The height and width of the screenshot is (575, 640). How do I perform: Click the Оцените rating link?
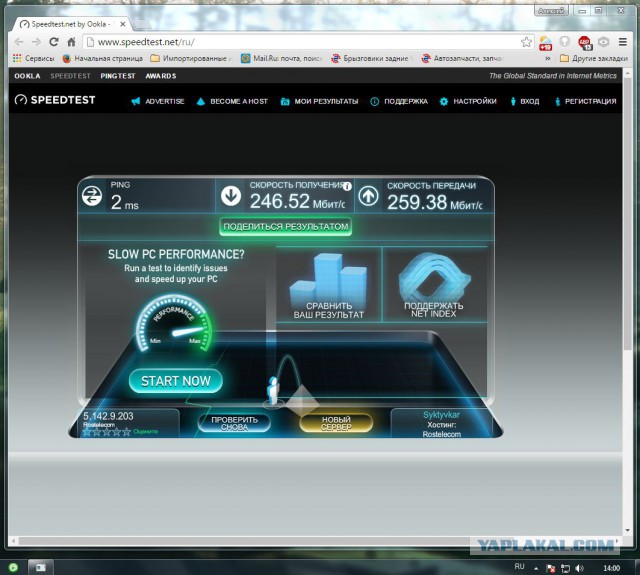[x=145, y=431]
